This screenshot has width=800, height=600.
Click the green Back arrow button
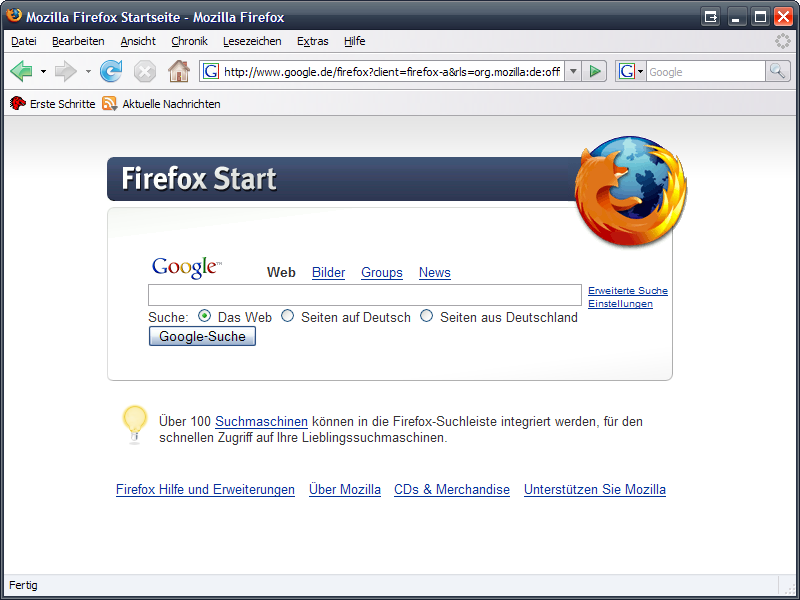click(21, 71)
